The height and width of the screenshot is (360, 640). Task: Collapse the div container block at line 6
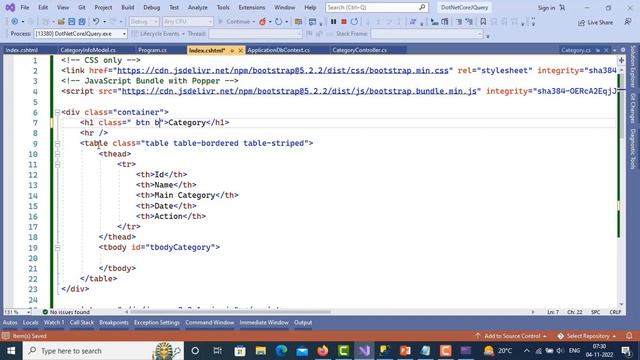tap(58, 112)
